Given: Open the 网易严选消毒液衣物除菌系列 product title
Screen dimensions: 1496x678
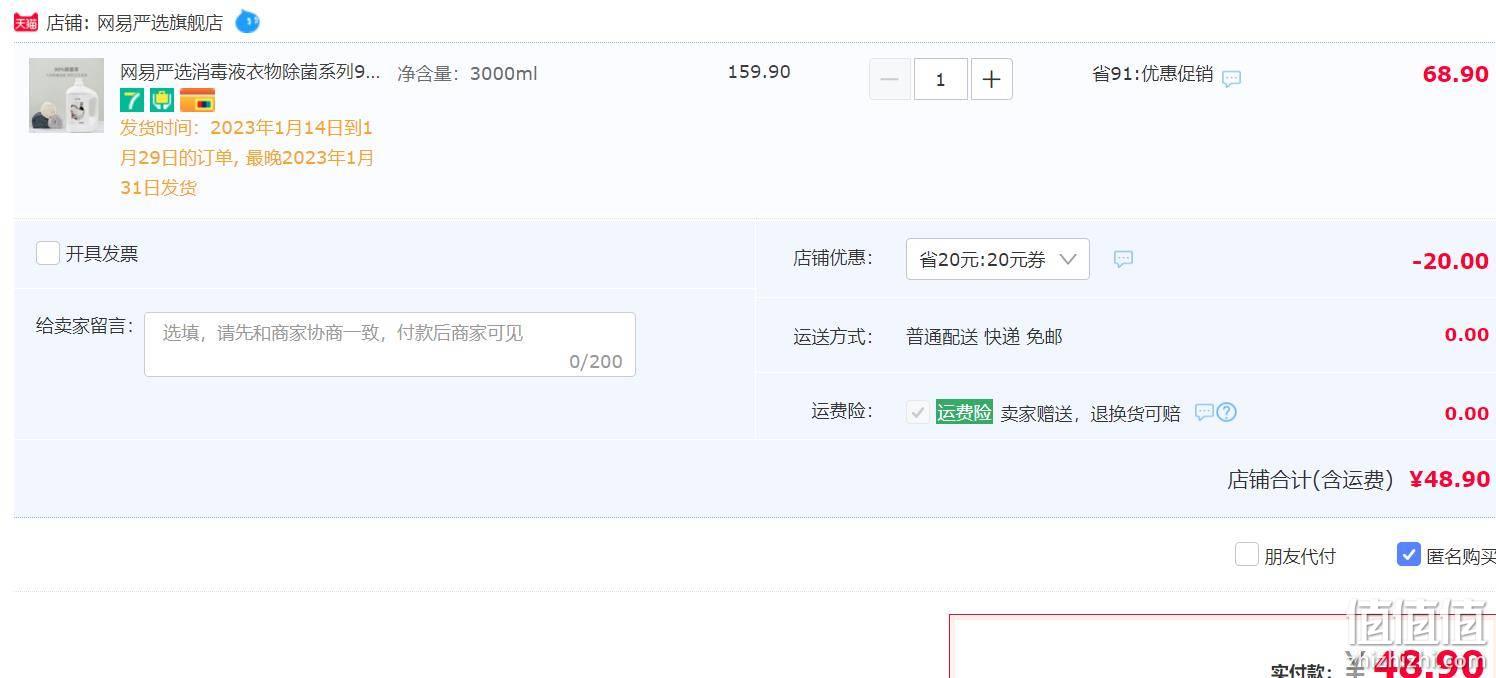Looking at the screenshot, I should click(x=250, y=72).
